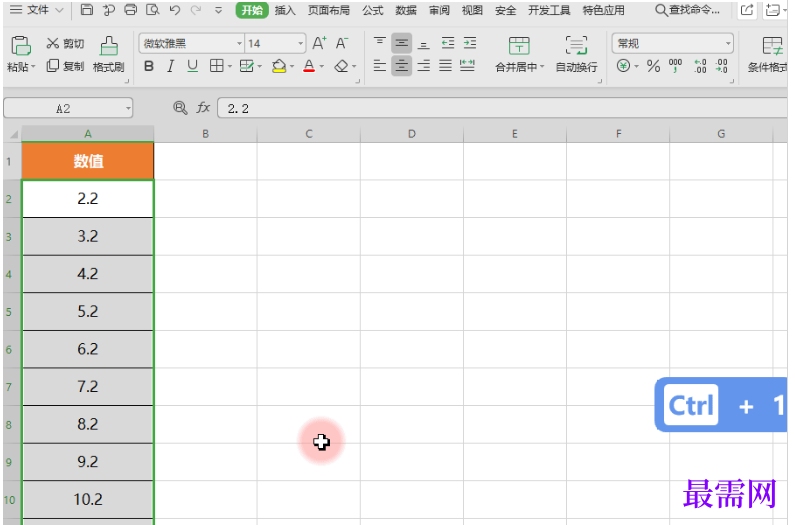Select cell containing 5.2
795x525 pixels.
click(88, 311)
